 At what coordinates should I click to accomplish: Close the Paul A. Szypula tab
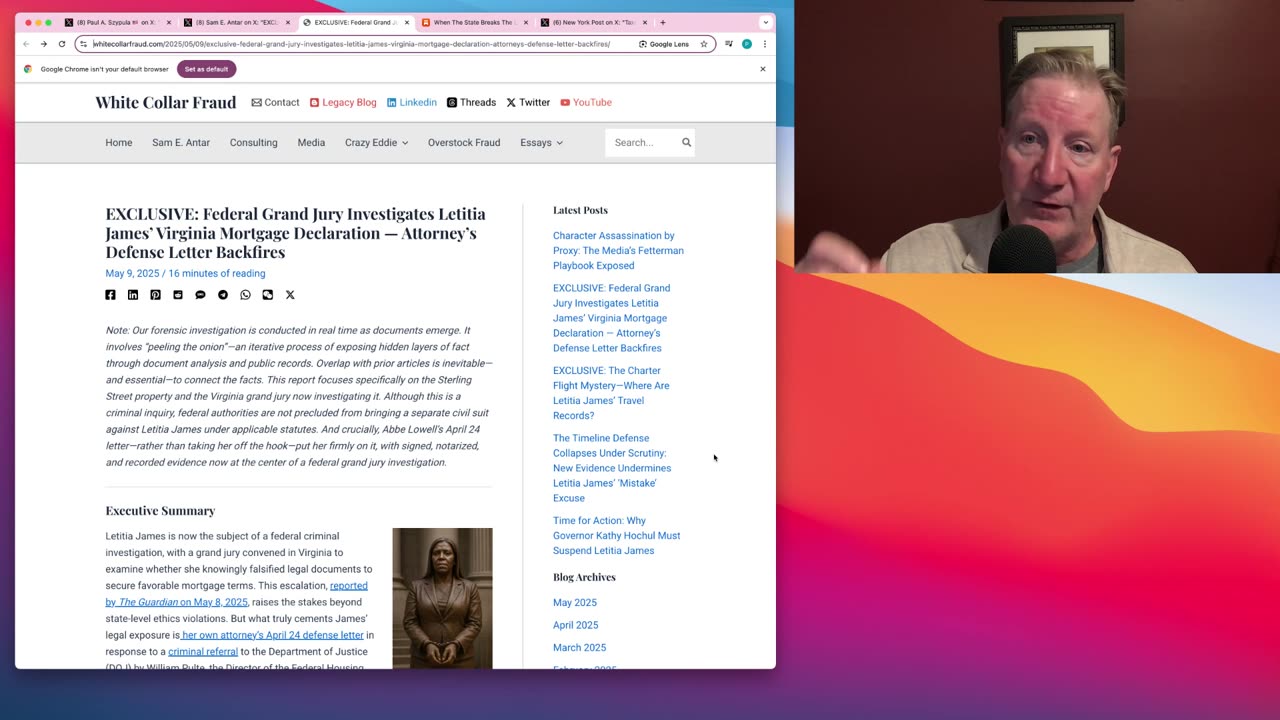(x=169, y=22)
